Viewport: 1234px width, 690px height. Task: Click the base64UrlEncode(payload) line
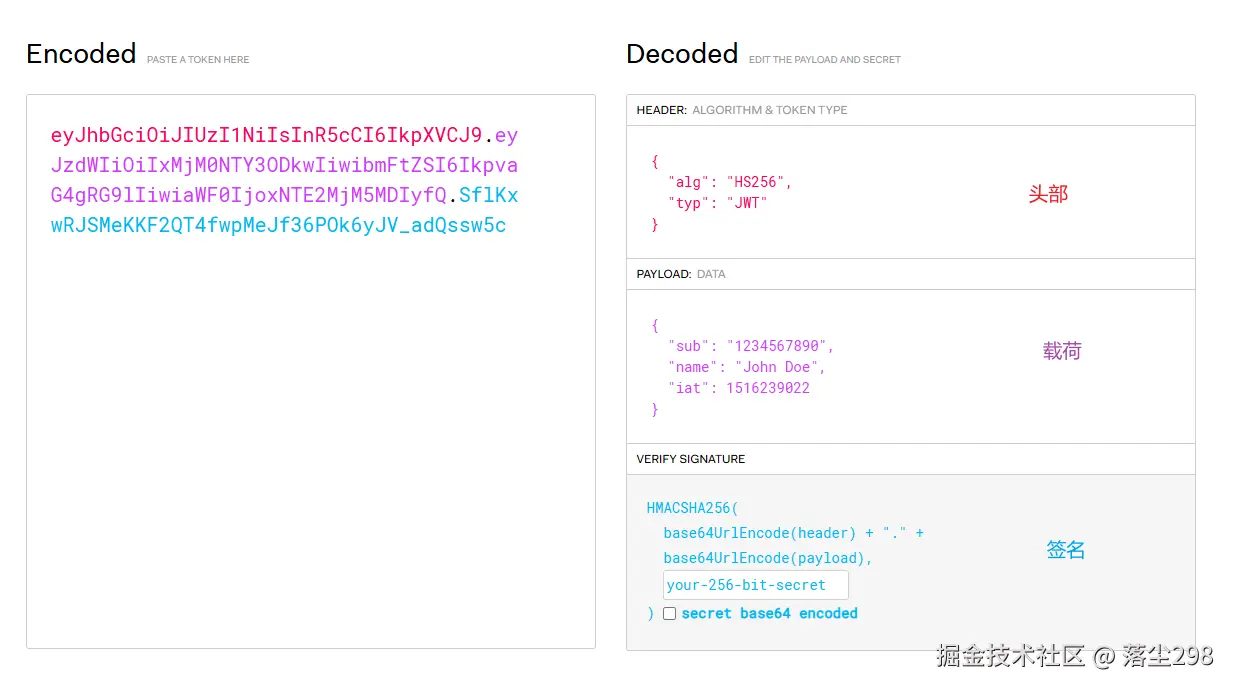point(768,558)
